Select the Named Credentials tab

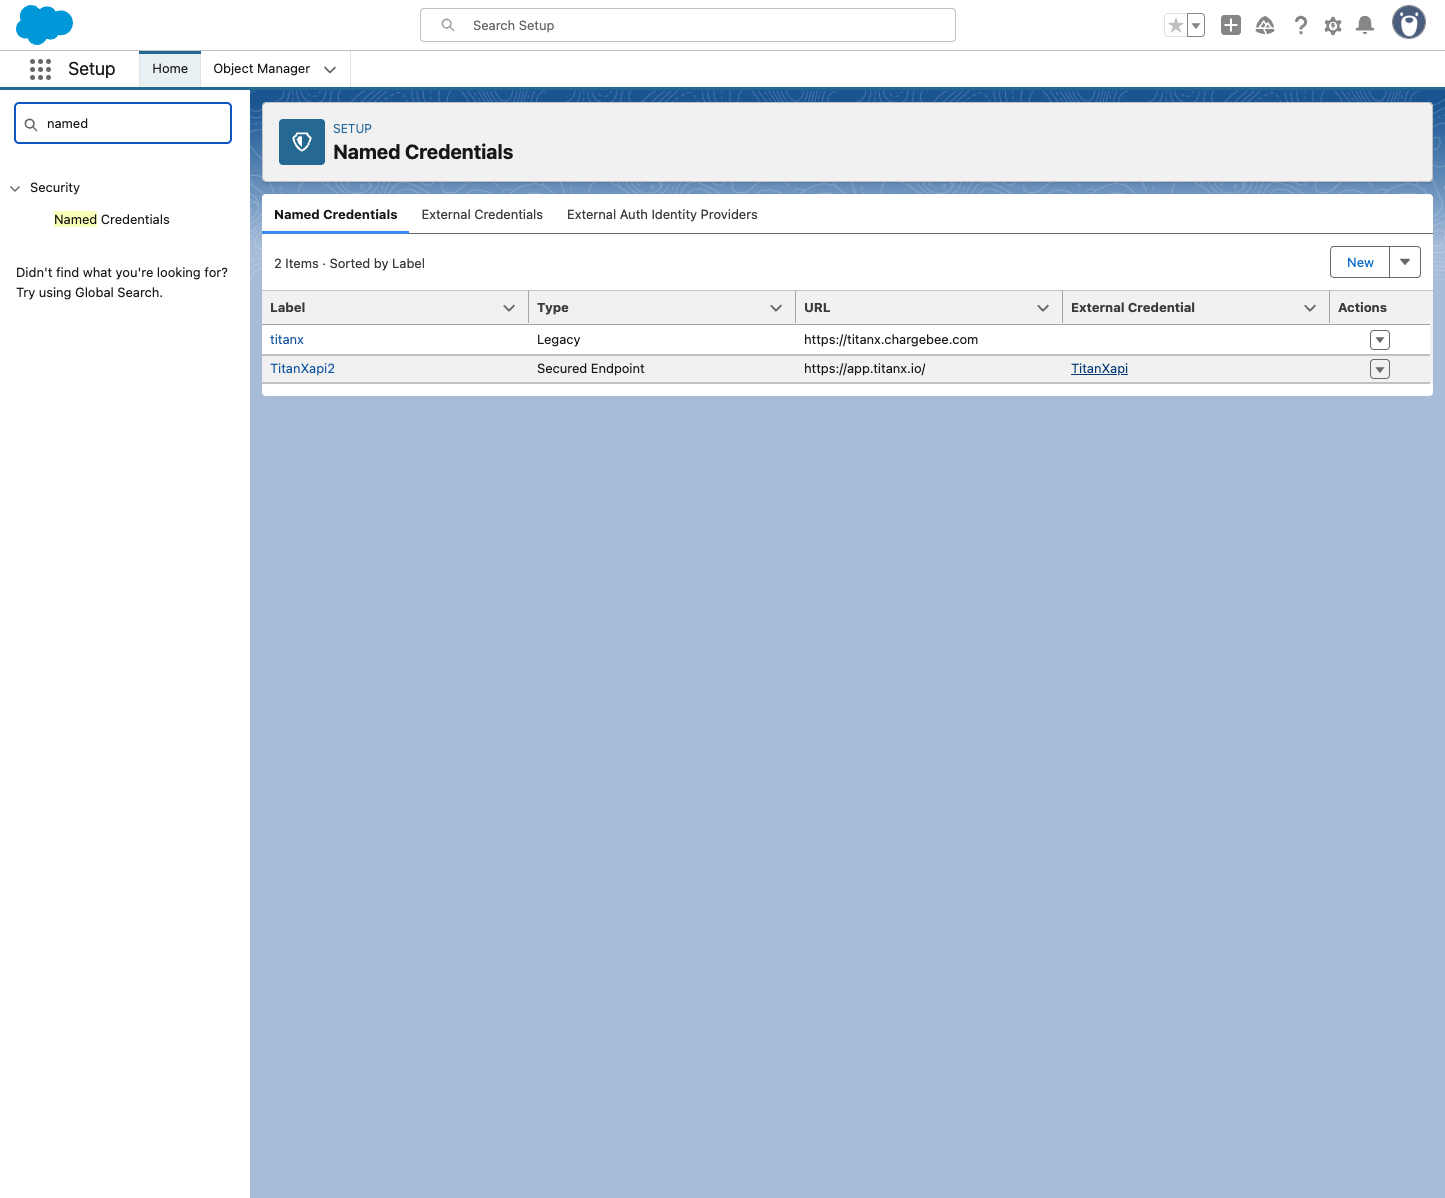336,215
